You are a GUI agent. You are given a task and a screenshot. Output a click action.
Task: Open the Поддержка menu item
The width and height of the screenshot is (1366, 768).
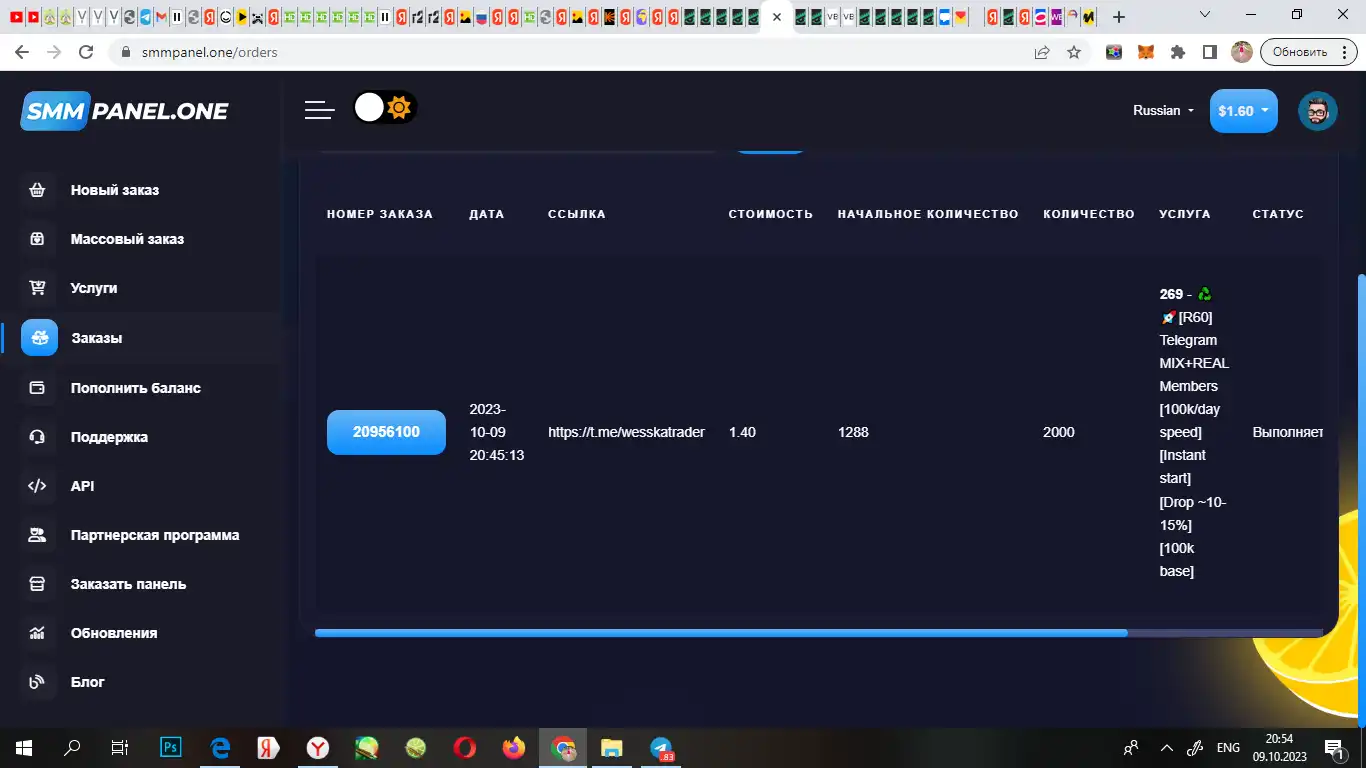109,437
